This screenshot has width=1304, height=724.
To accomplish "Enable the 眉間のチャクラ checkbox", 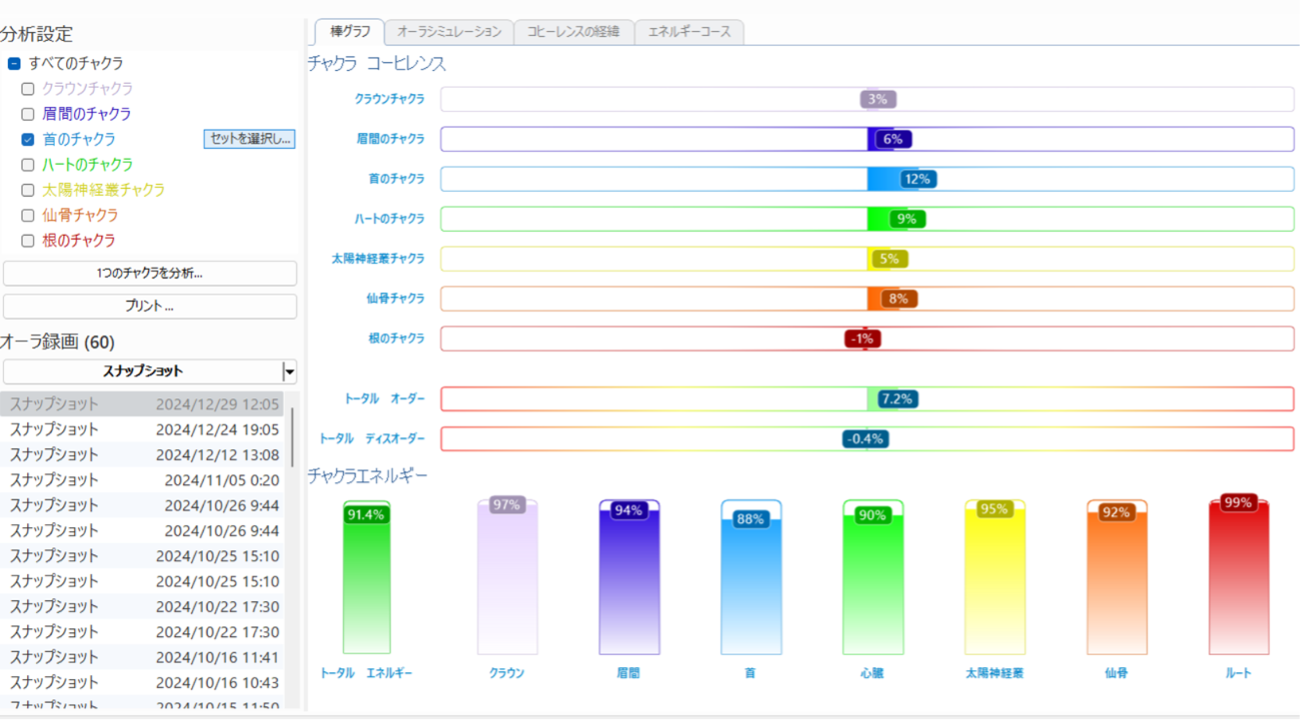I will [x=28, y=114].
